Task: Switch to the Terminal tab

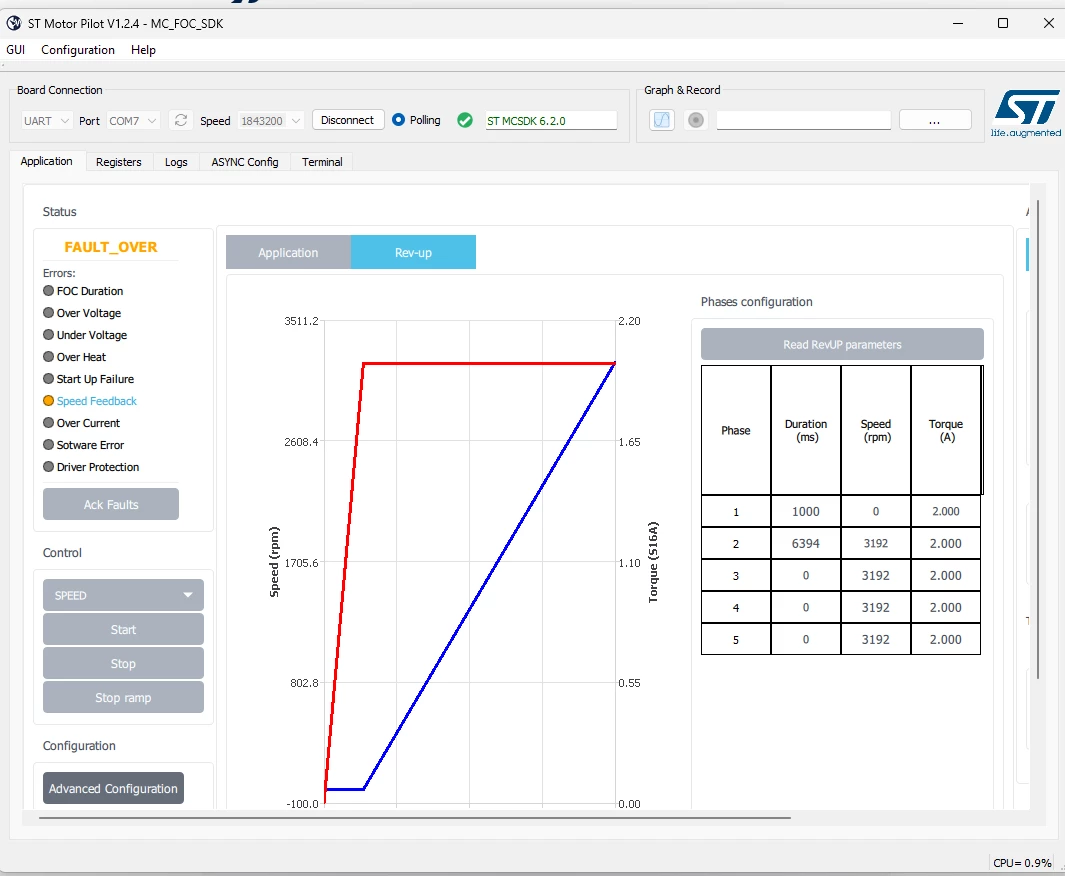Action: (322, 162)
